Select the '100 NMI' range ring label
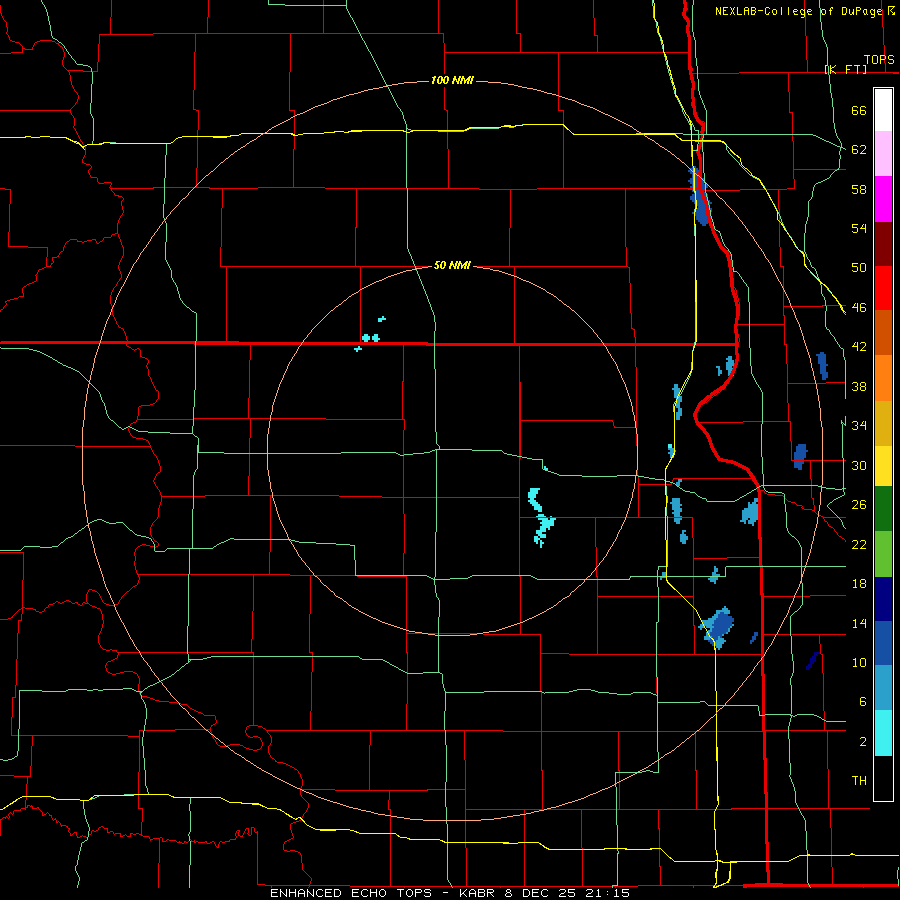This screenshot has width=900, height=900. coord(452,80)
